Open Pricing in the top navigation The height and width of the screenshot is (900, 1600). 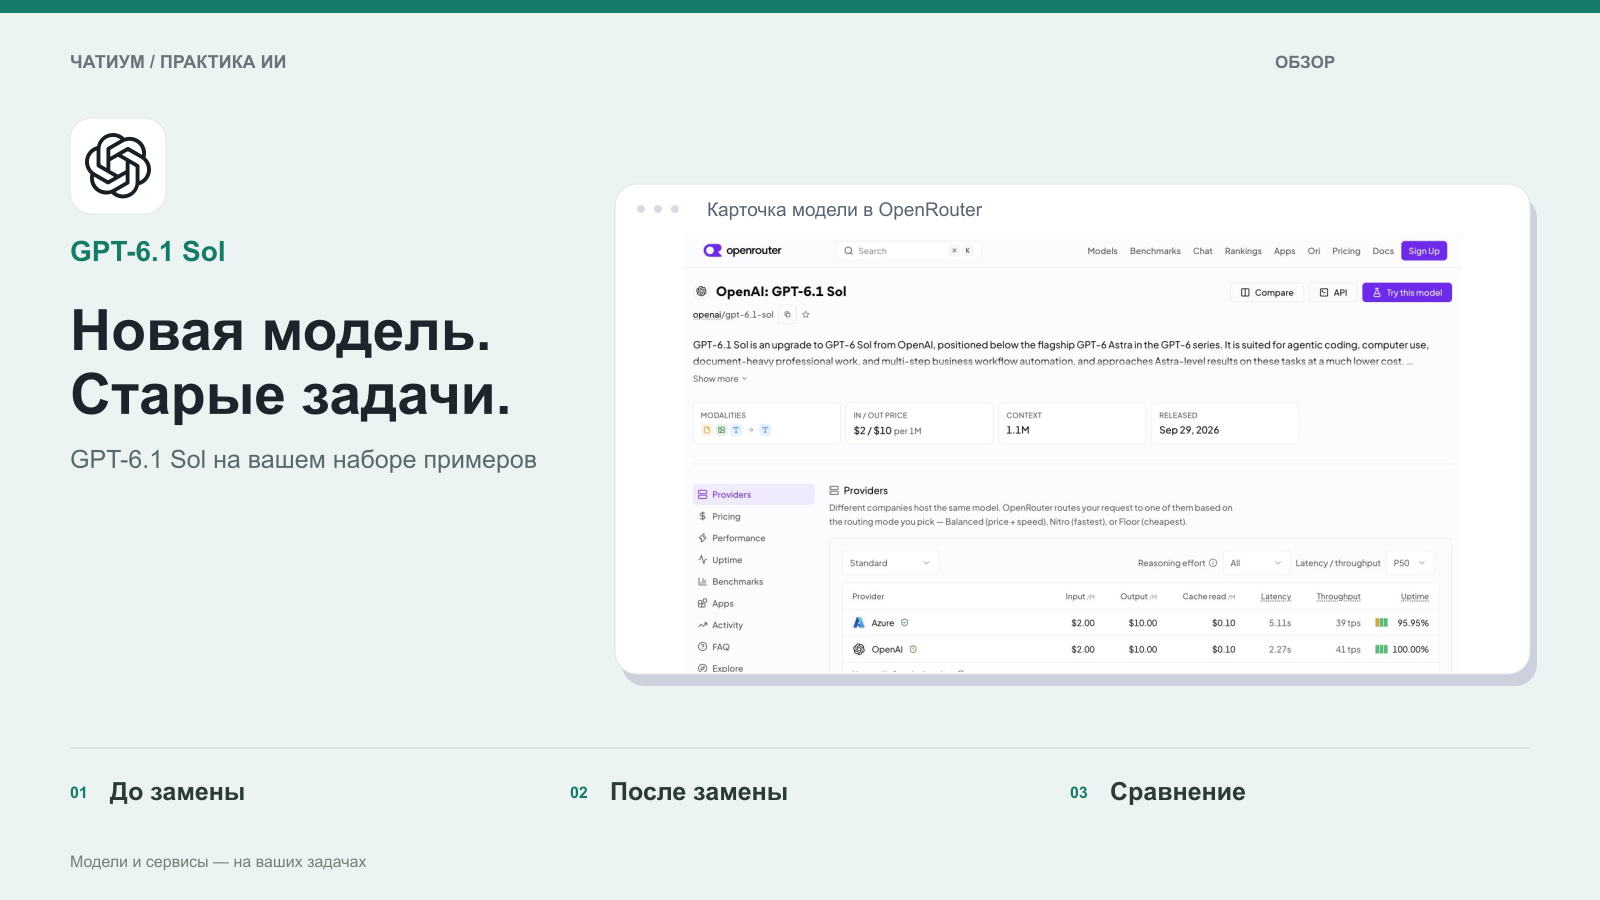coord(1346,251)
